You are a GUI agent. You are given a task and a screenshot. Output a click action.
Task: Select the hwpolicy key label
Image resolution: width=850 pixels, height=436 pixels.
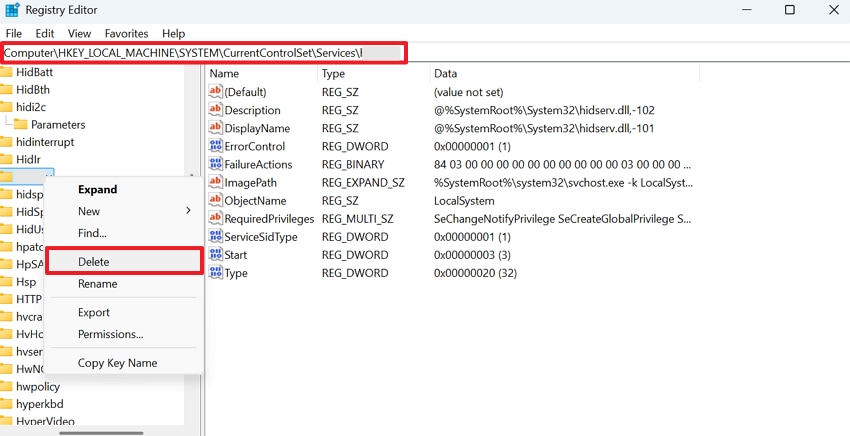coord(38,387)
